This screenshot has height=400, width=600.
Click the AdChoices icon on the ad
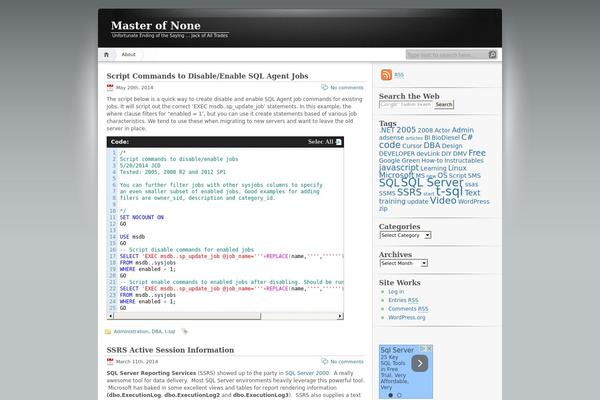click(423, 348)
